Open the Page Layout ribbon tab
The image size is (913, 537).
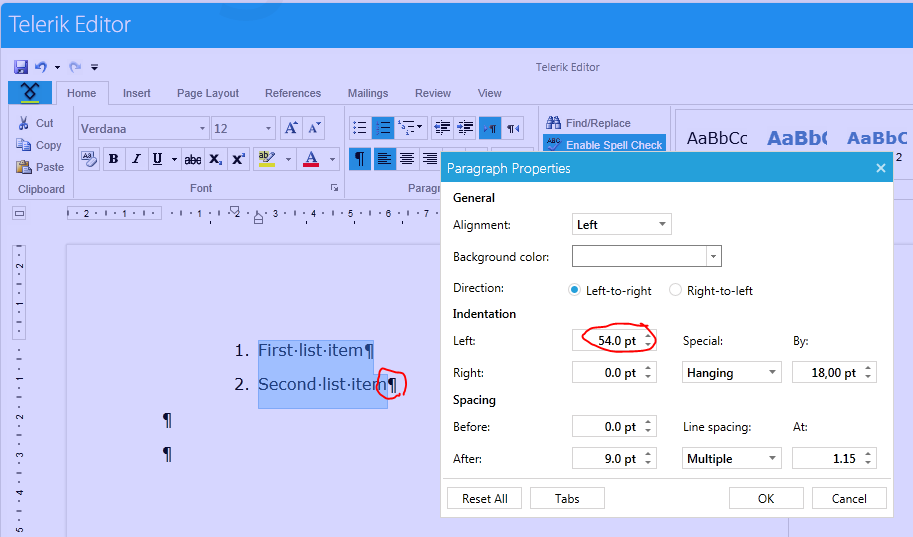(208, 93)
